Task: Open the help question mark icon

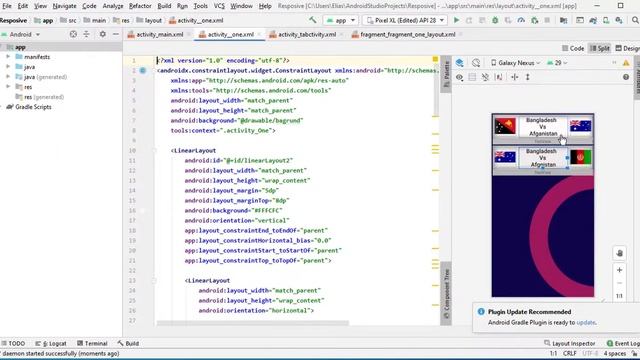Action: pyautogui.click(x=626, y=77)
